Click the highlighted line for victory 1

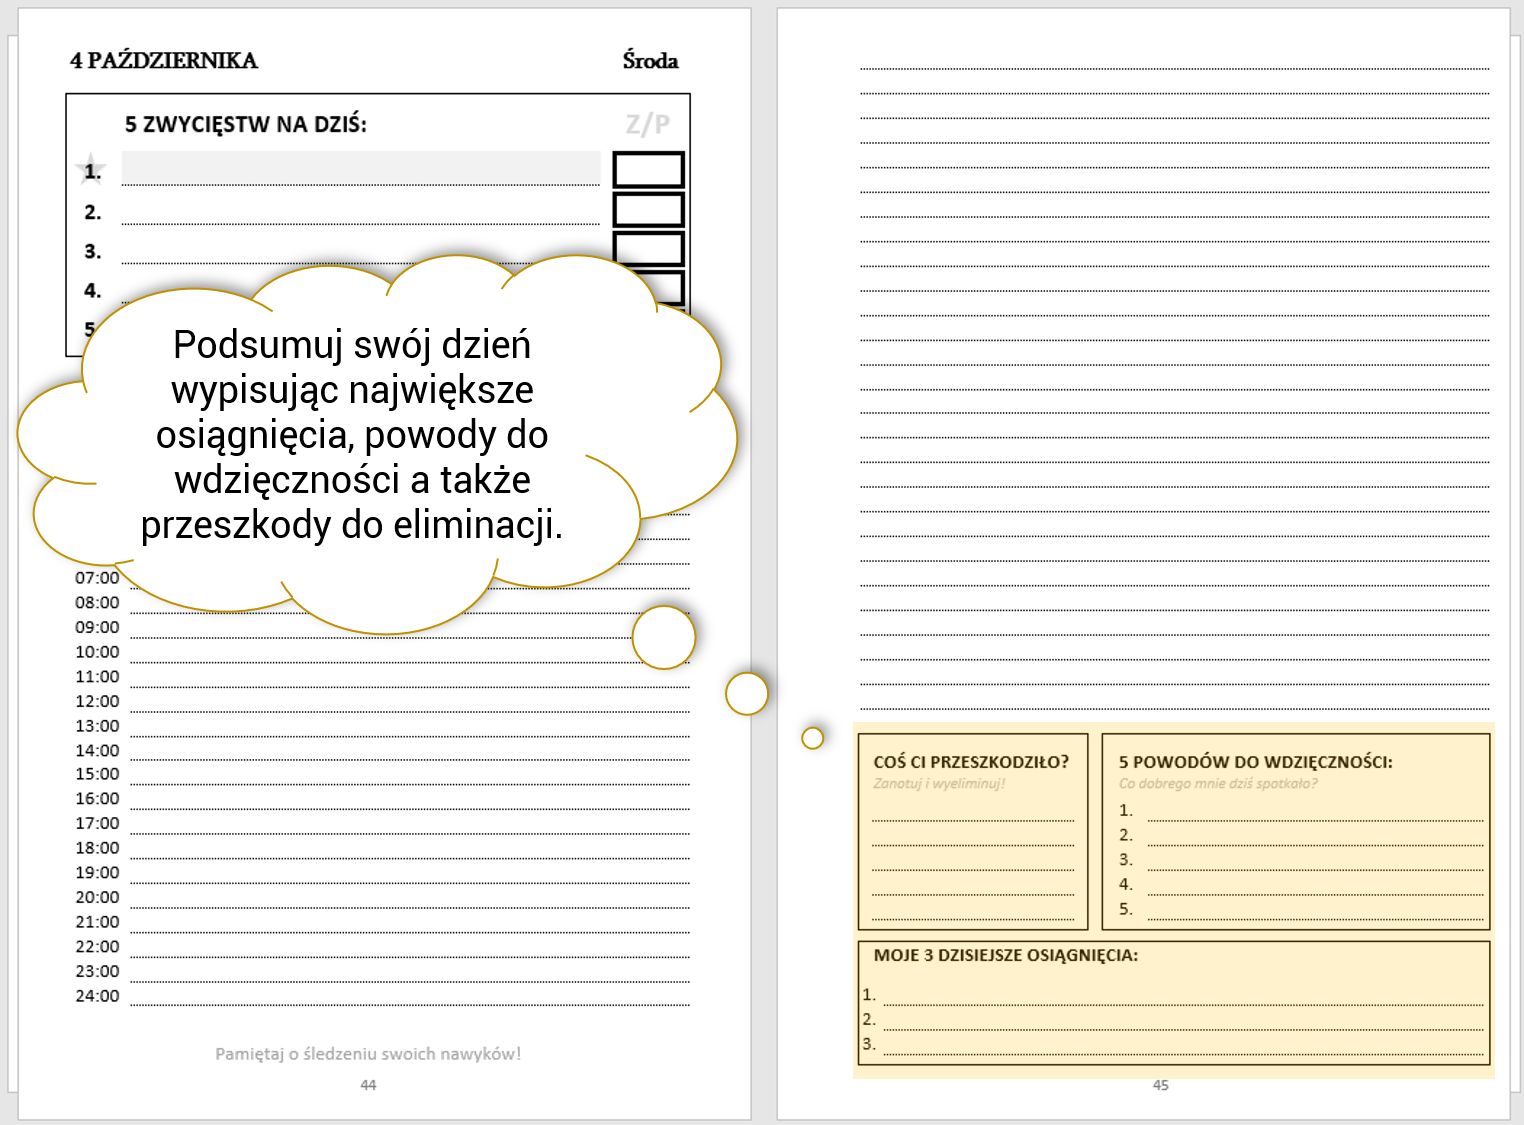pyautogui.click(x=360, y=169)
